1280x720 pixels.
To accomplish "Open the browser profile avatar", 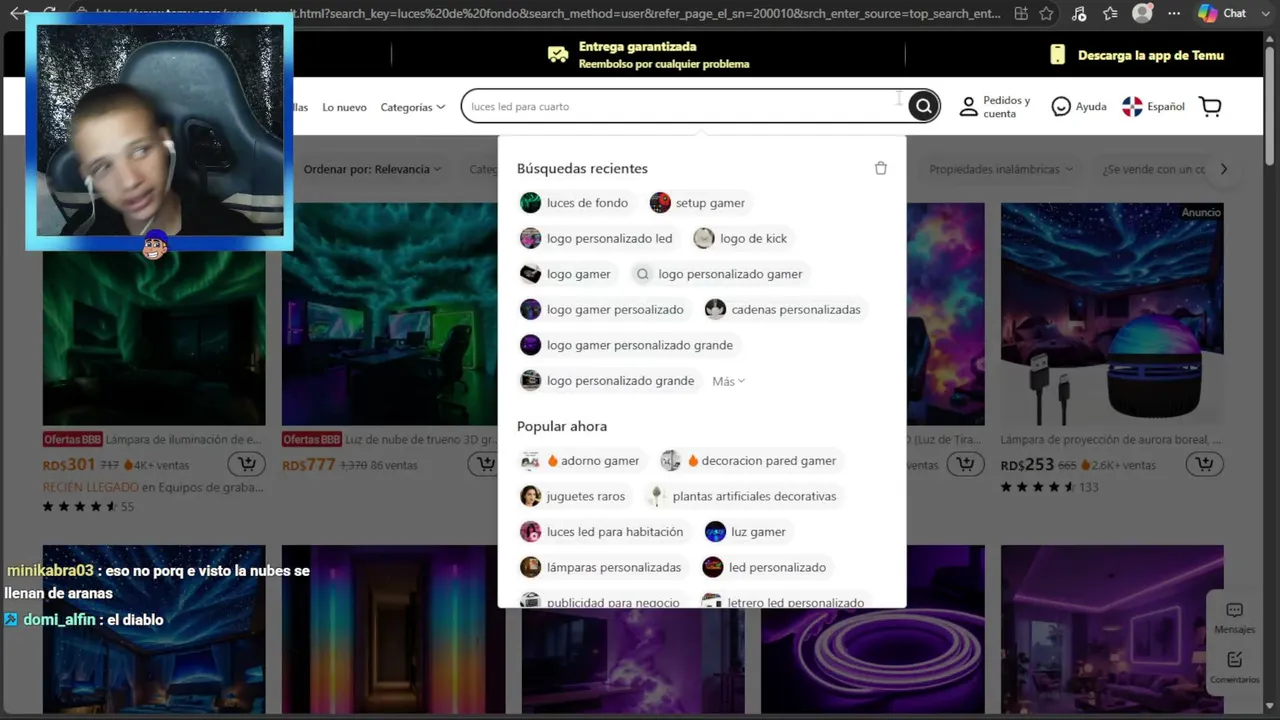I will [1142, 14].
